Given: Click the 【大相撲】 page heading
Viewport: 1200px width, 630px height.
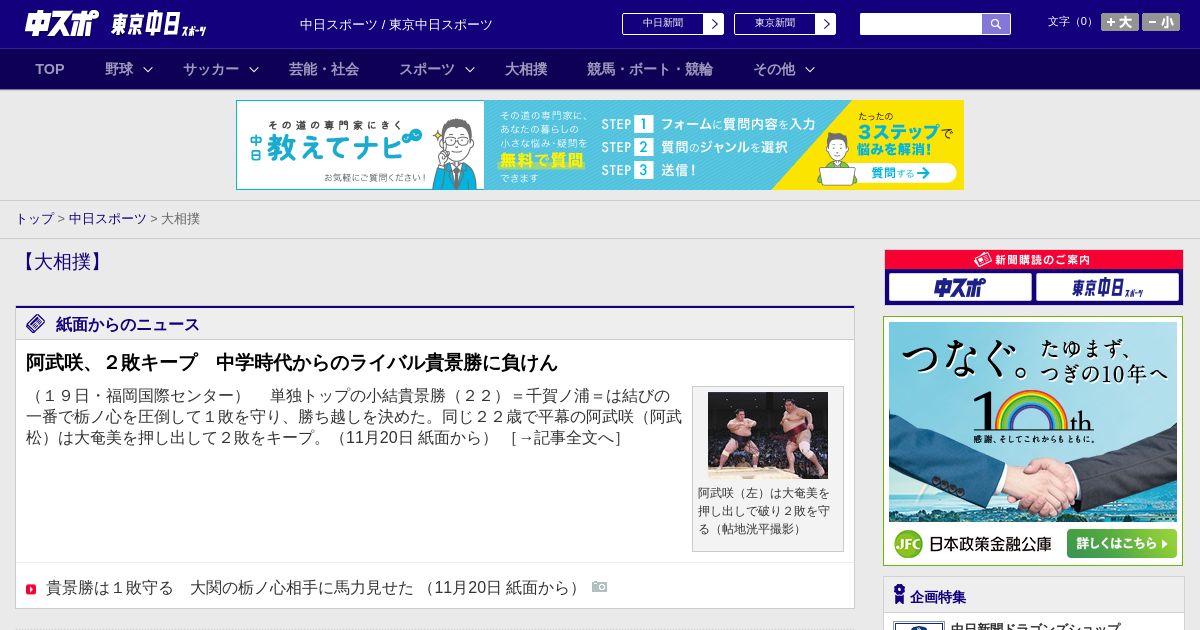Looking at the screenshot, I should coord(63,262).
